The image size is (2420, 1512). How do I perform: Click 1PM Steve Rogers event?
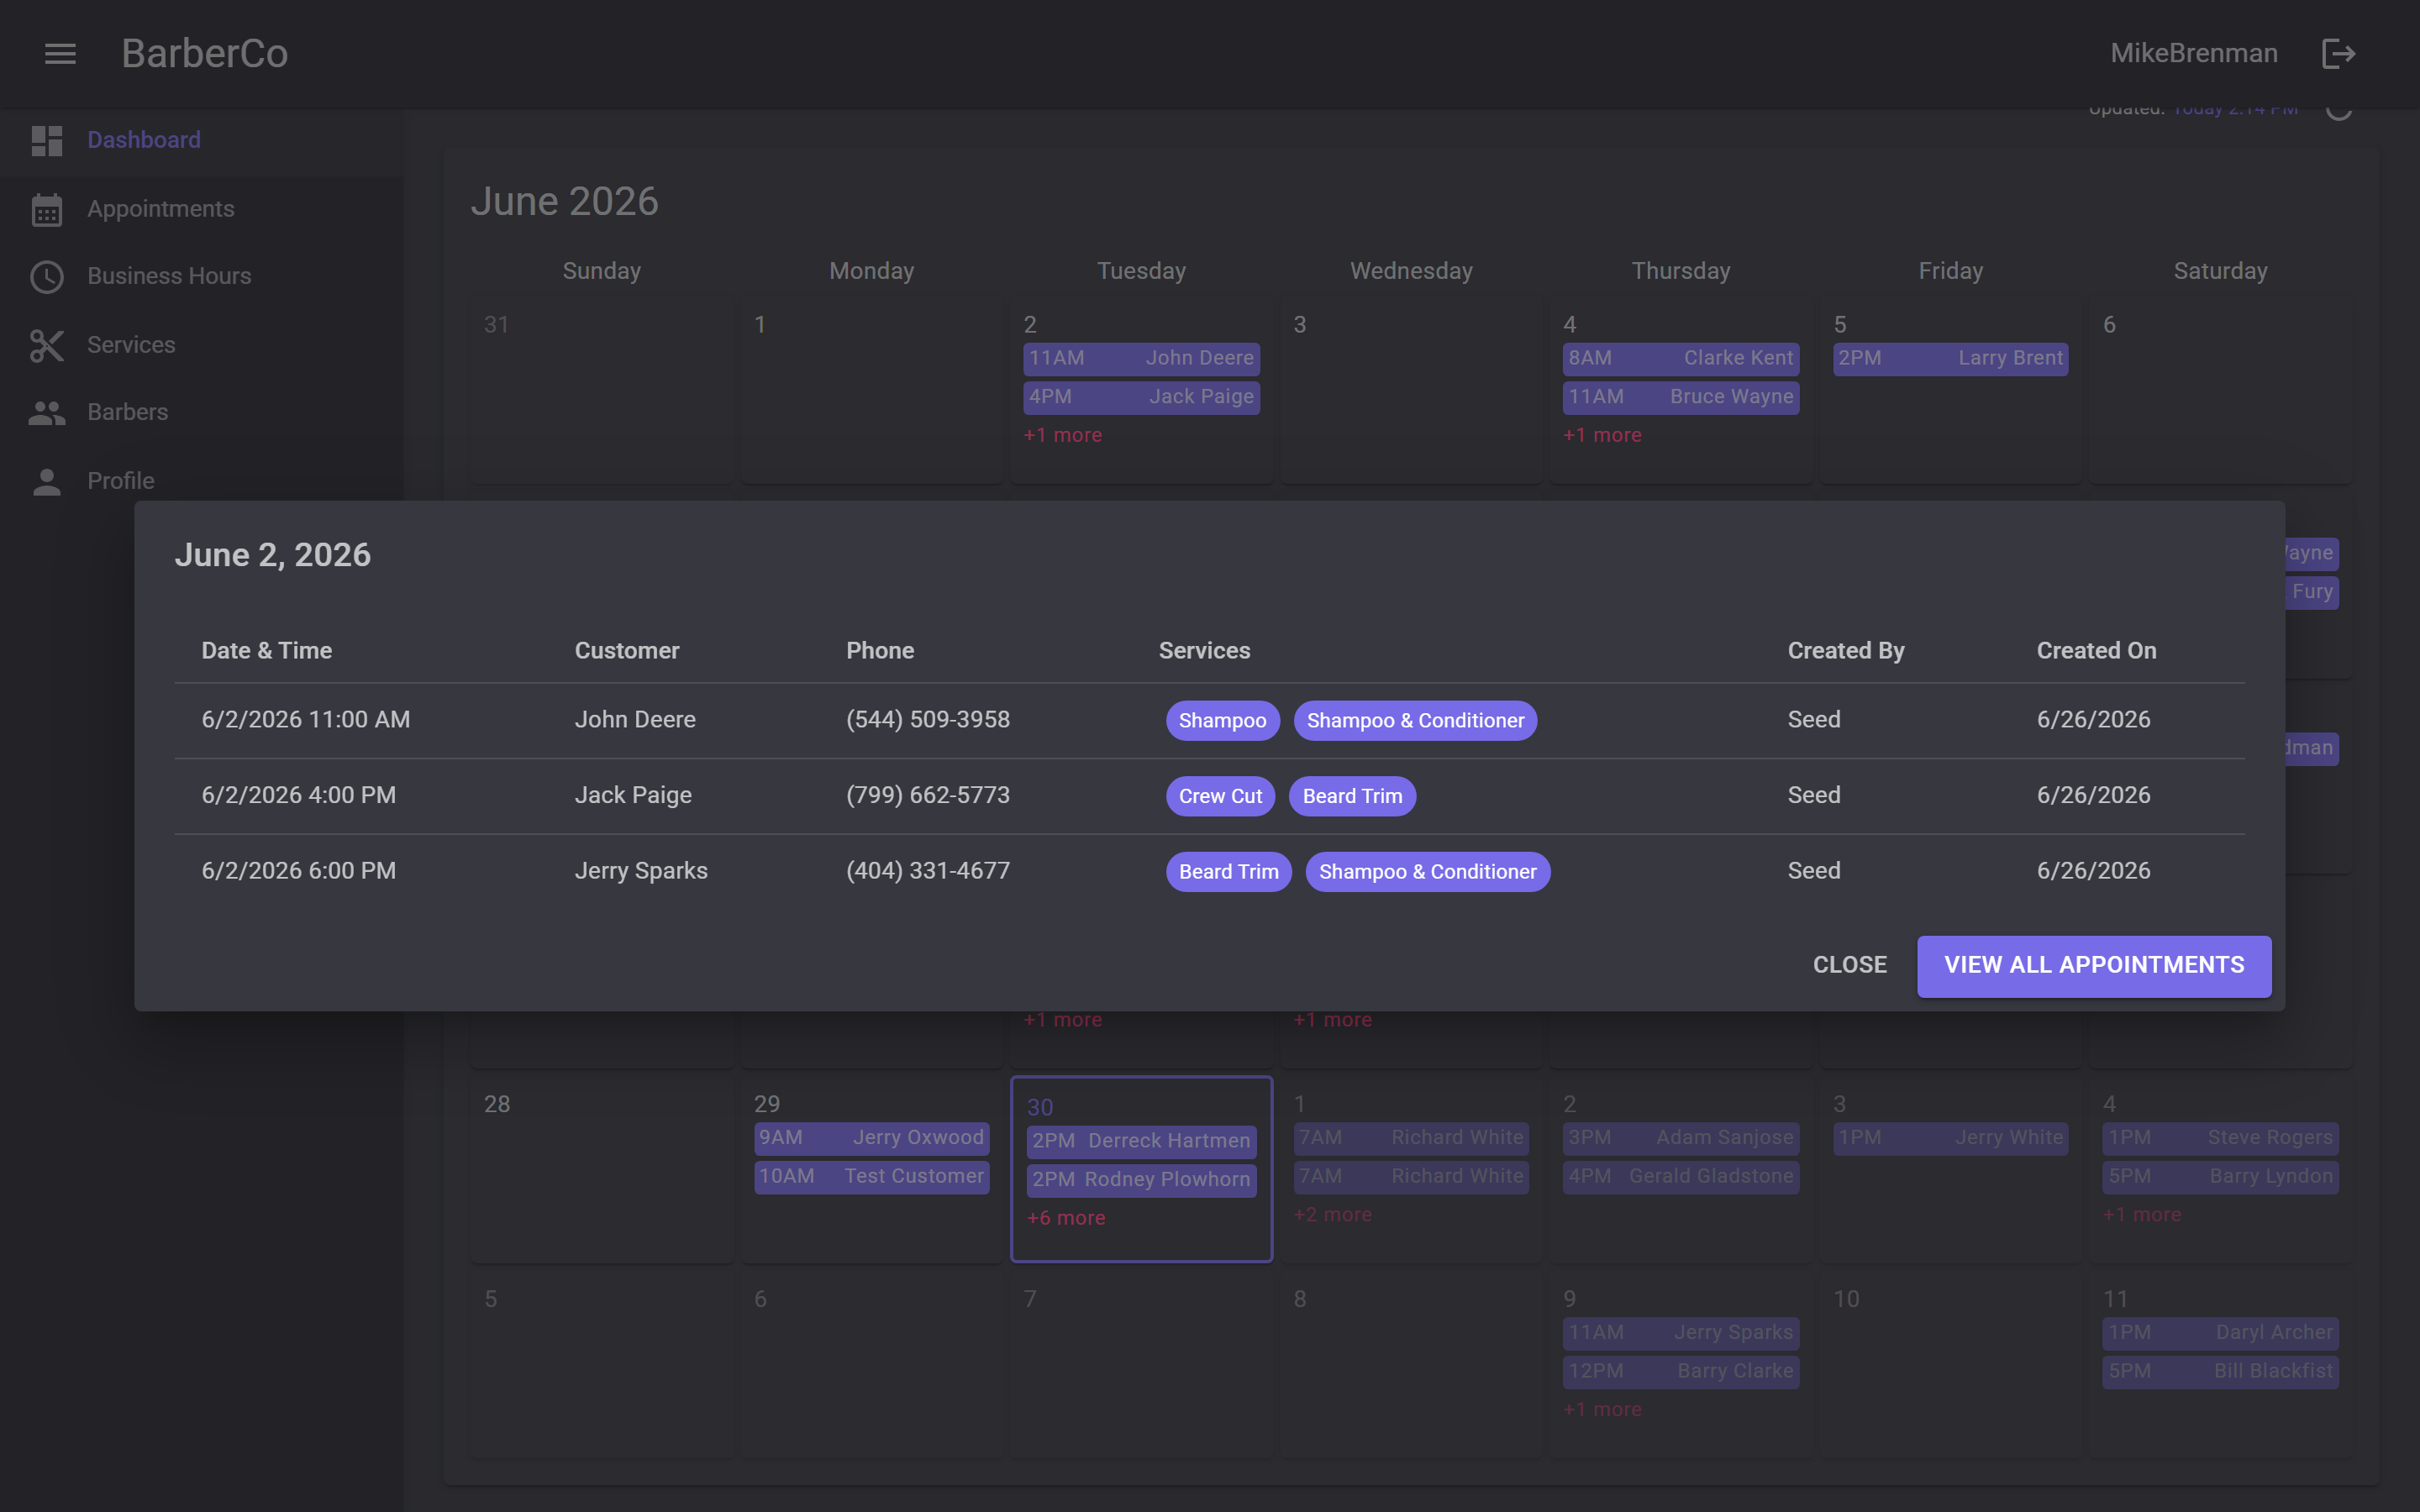[2221, 1138]
